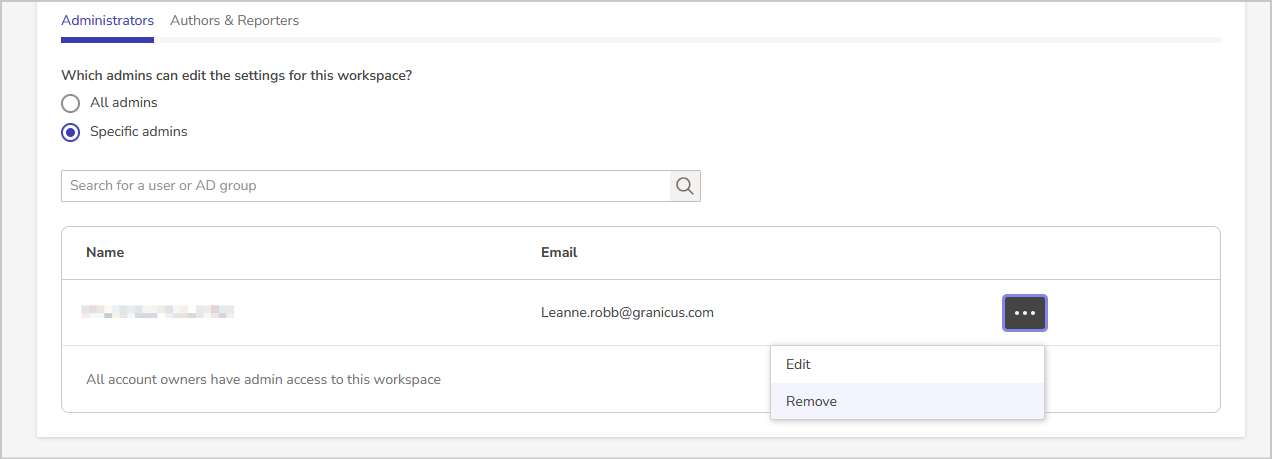Click the Leanne.robb@granicus.com email address

[x=627, y=312]
